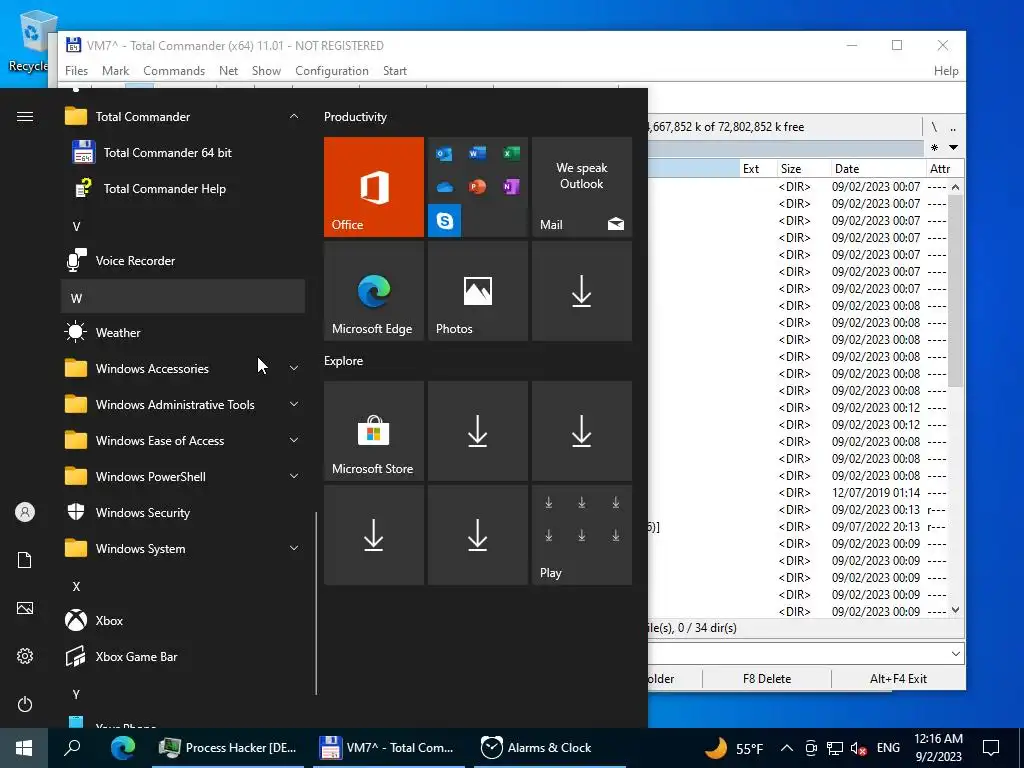The width and height of the screenshot is (1024, 768).
Task: Jump to letter W header in app list
Action: tap(183, 298)
